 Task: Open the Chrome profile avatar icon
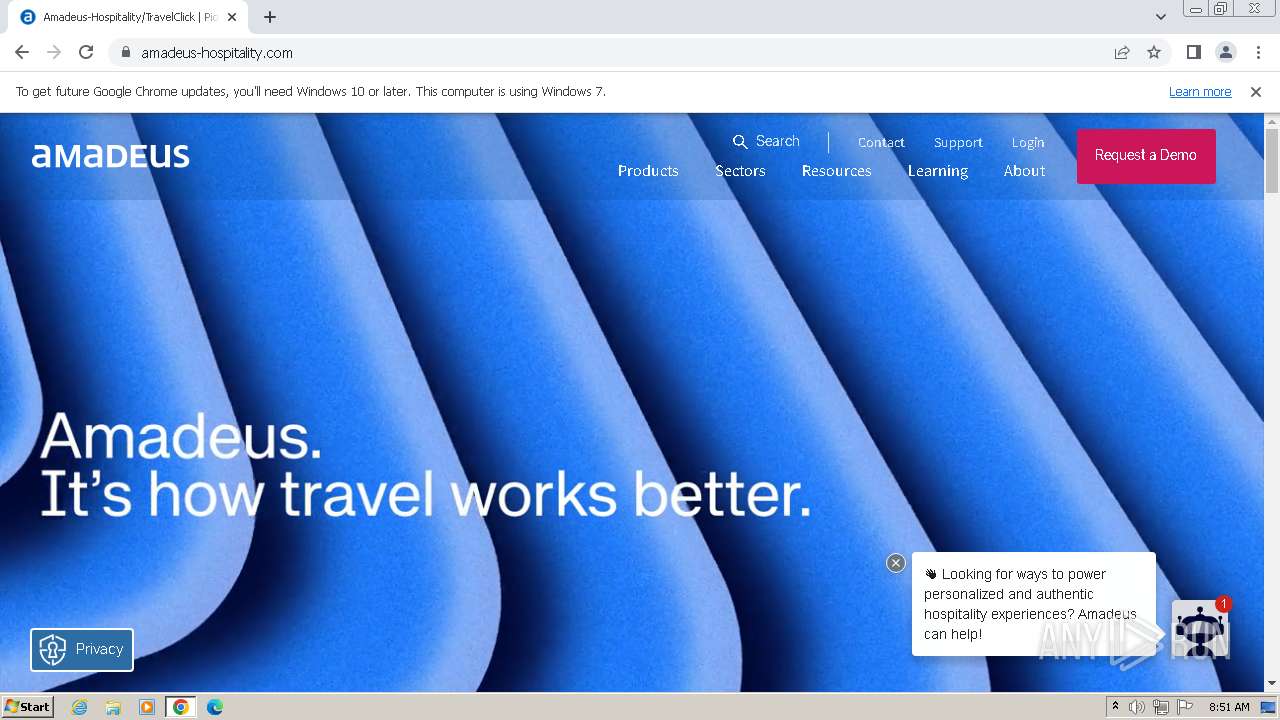tap(1225, 52)
